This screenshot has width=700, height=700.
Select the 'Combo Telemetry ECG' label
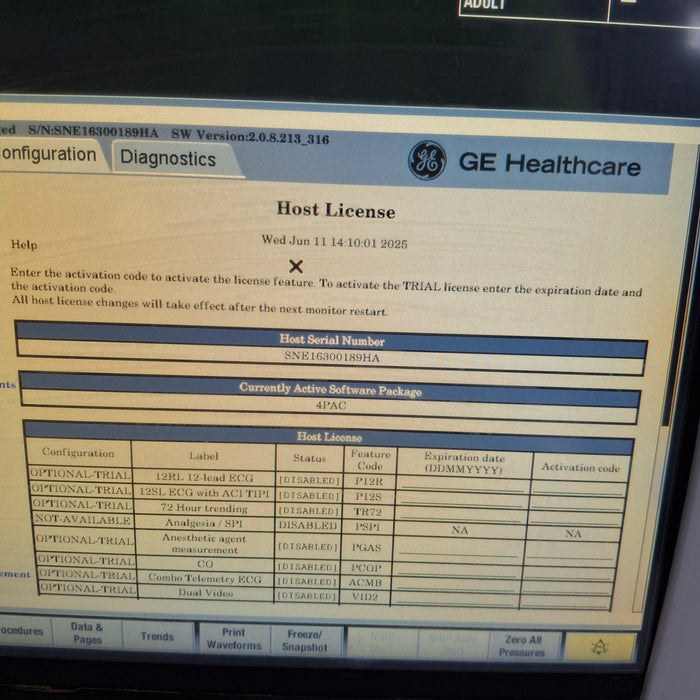tap(205, 578)
